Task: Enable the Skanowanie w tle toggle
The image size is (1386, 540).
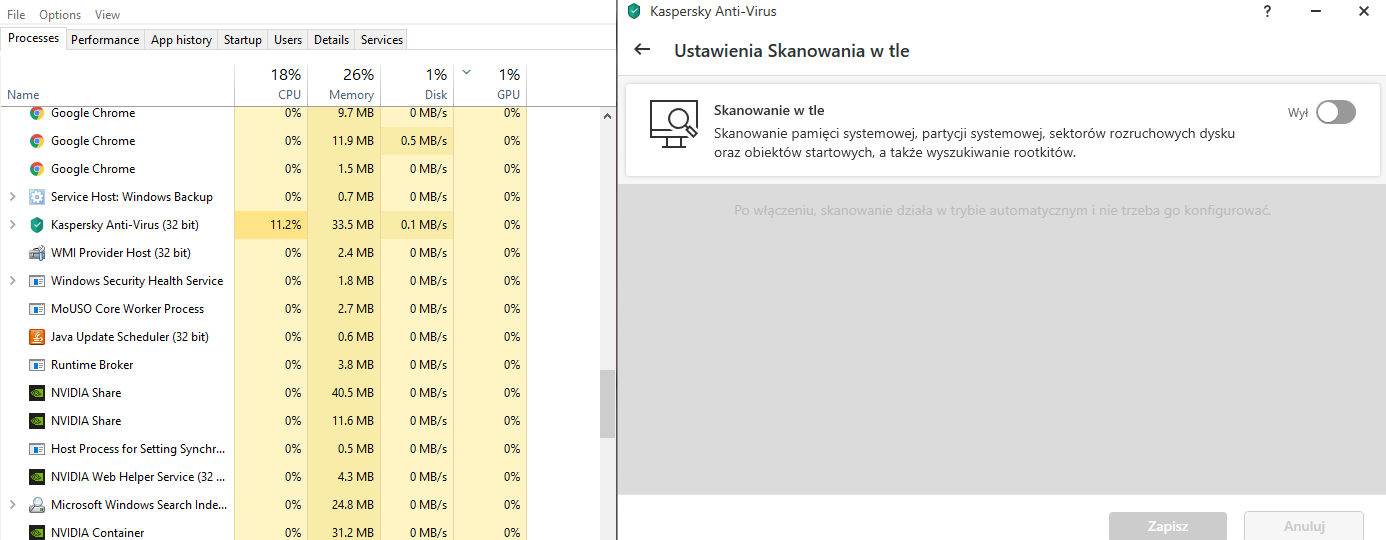Action: [1335, 112]
